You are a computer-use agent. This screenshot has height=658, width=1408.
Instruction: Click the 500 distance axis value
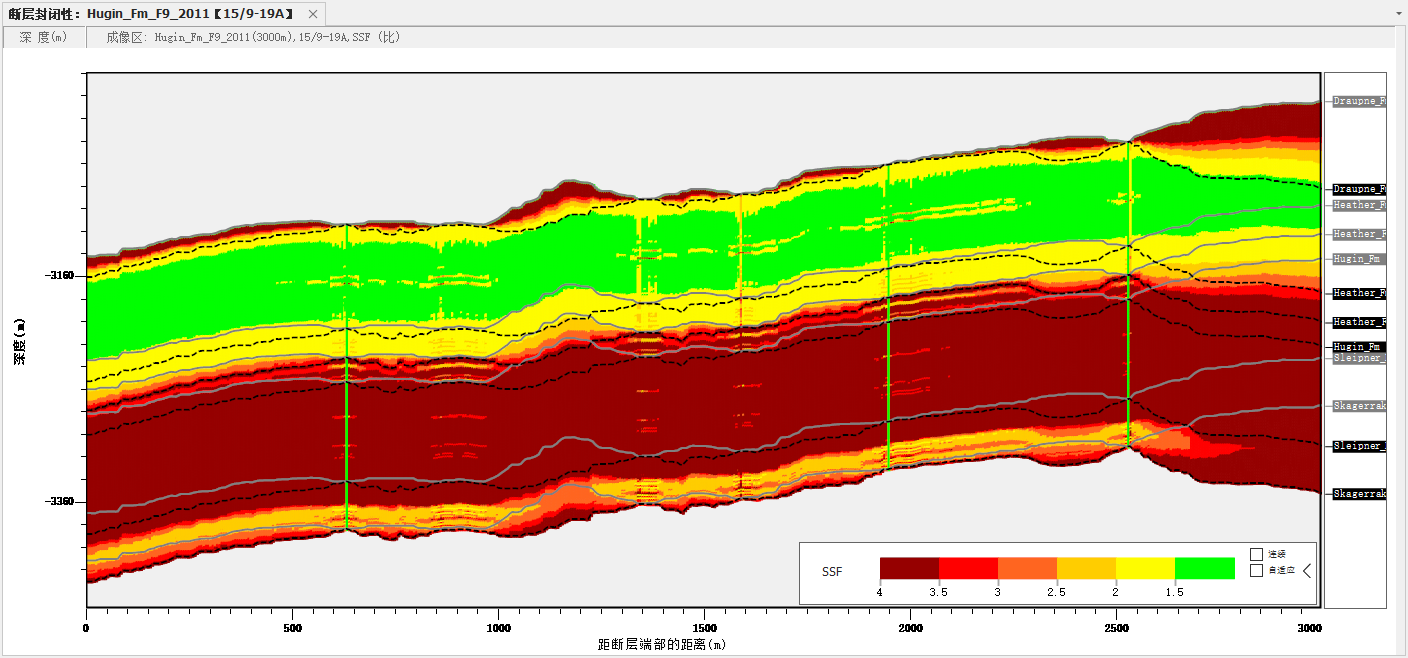[x=292, y=629]
